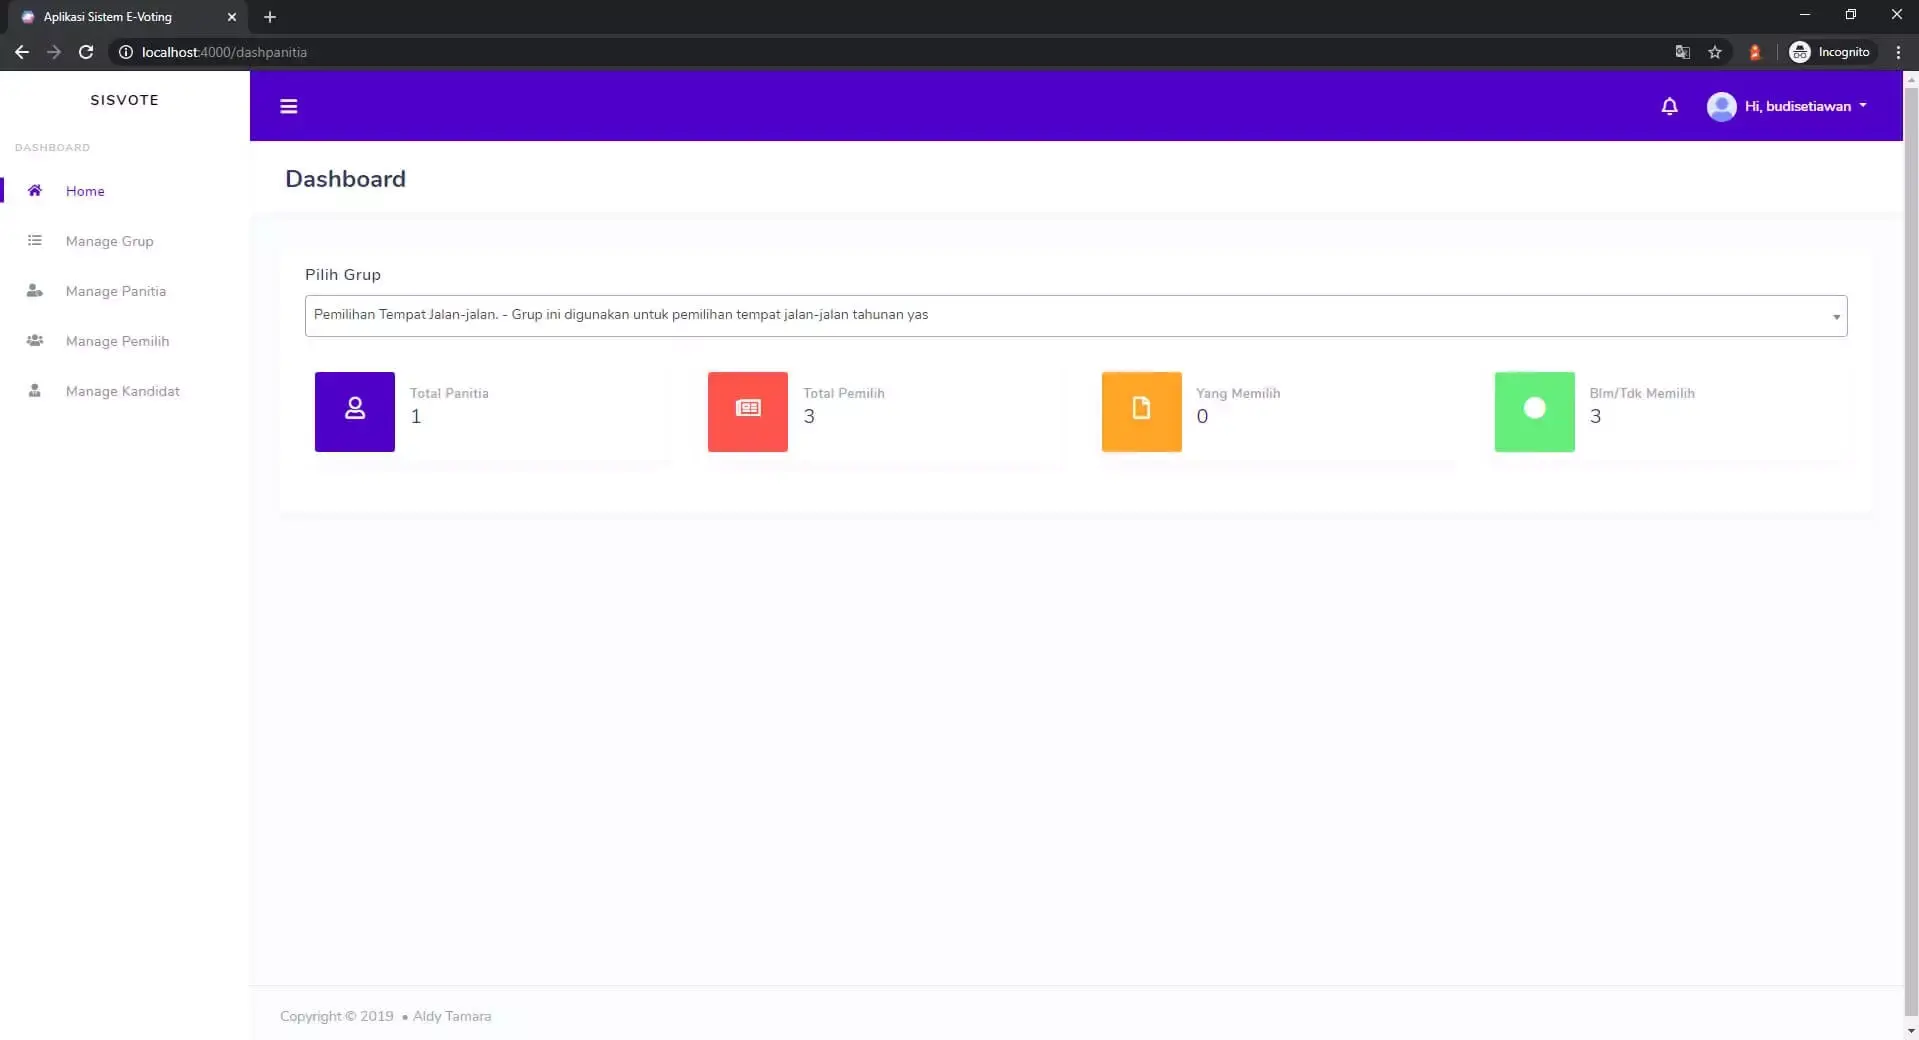Open the notifications bell
The image size is (1919, 1040).
pyautogui.click(x=1669, y=106)
